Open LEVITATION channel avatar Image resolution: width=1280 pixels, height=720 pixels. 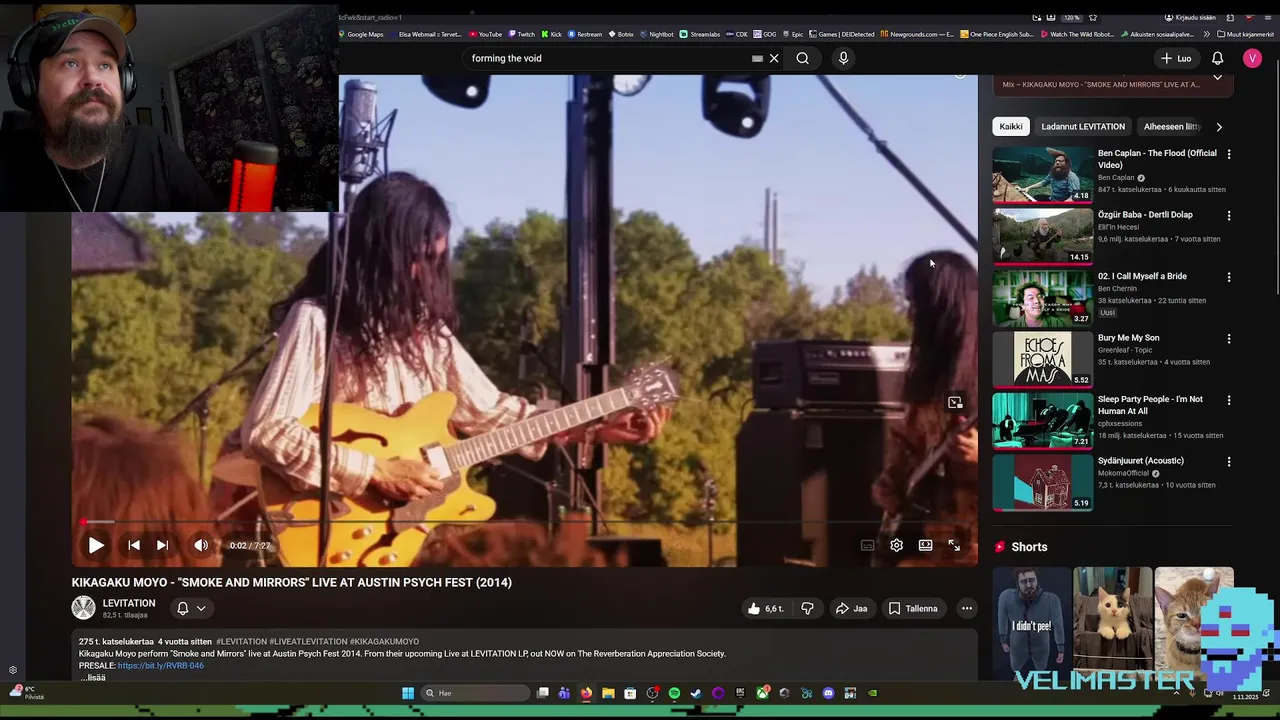tap(83, 607)
